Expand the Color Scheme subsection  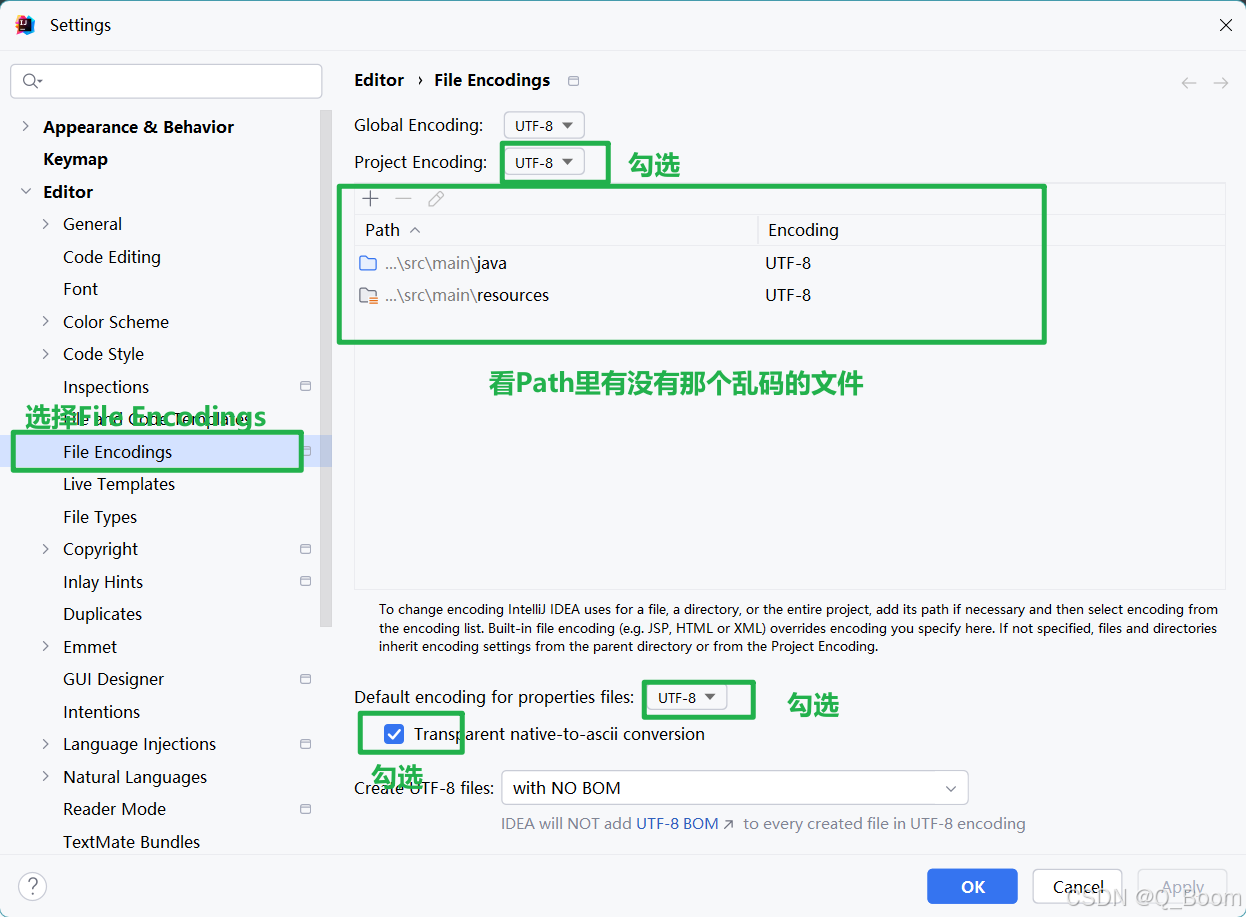click(x=46, y=322)
